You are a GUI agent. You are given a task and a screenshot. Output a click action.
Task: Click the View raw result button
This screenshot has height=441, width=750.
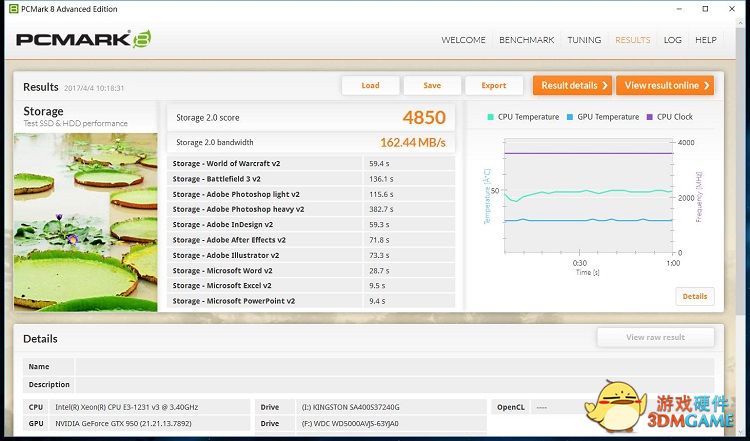tap(655, 337)
